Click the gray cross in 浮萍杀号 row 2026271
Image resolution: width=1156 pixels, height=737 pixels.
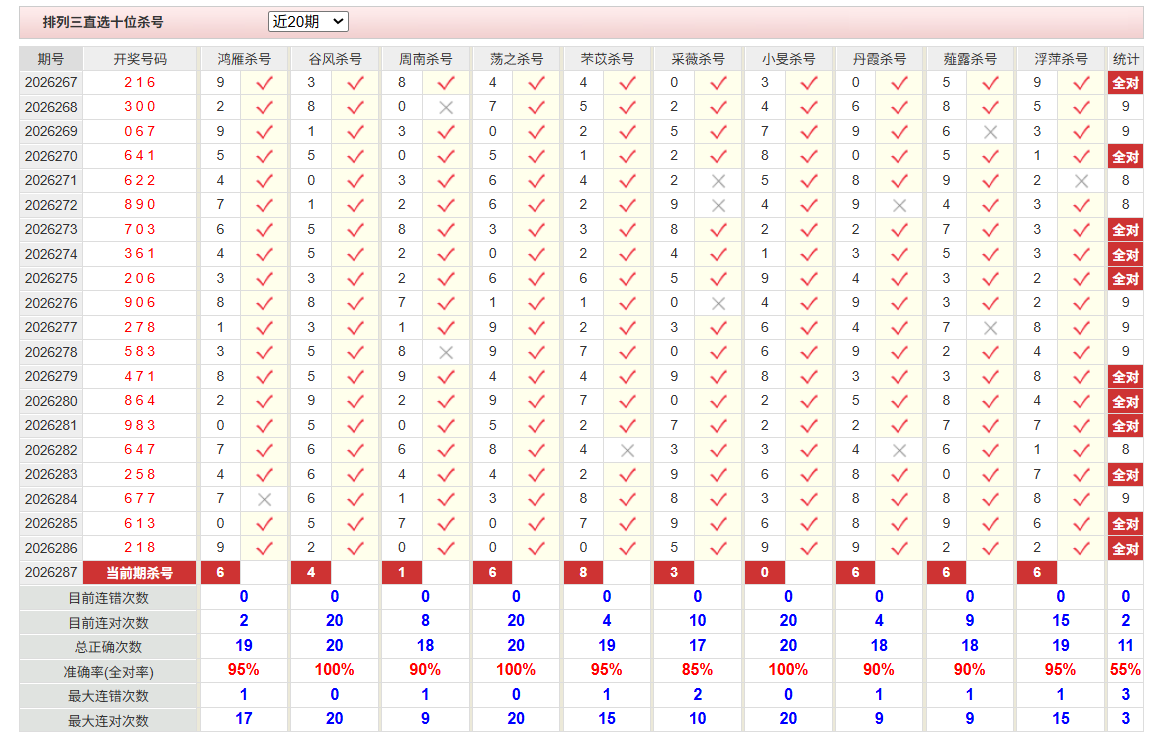(1081, 181)
